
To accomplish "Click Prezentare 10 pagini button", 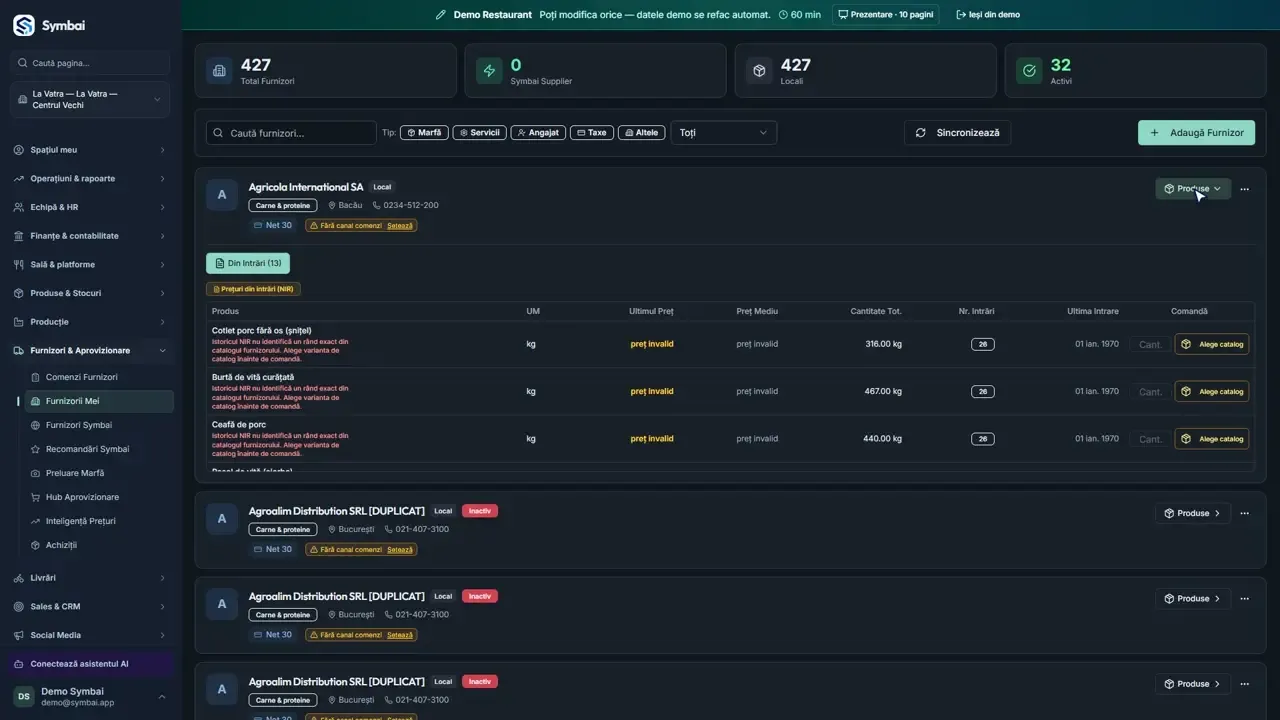I will click(x=885, y=15).
